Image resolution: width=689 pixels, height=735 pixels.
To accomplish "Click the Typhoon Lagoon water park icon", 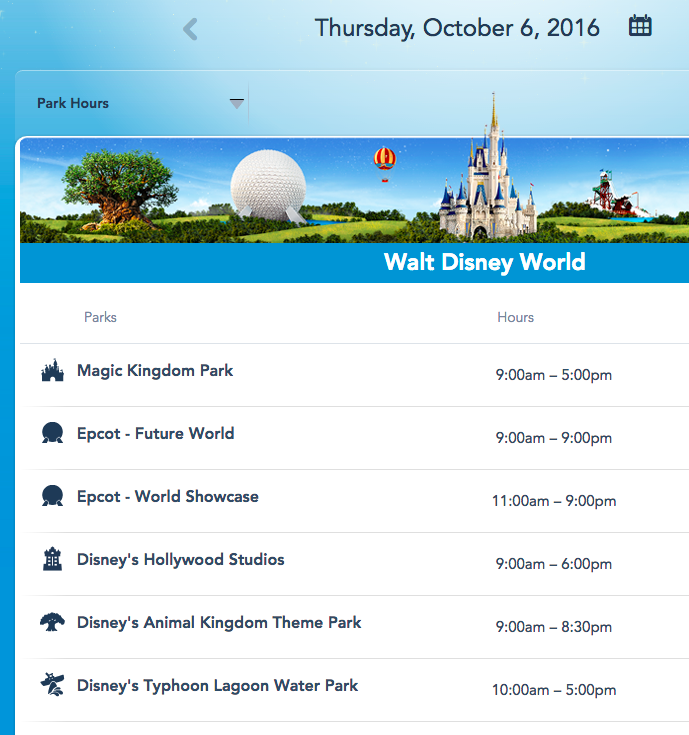I will click(x=52, y=687).
